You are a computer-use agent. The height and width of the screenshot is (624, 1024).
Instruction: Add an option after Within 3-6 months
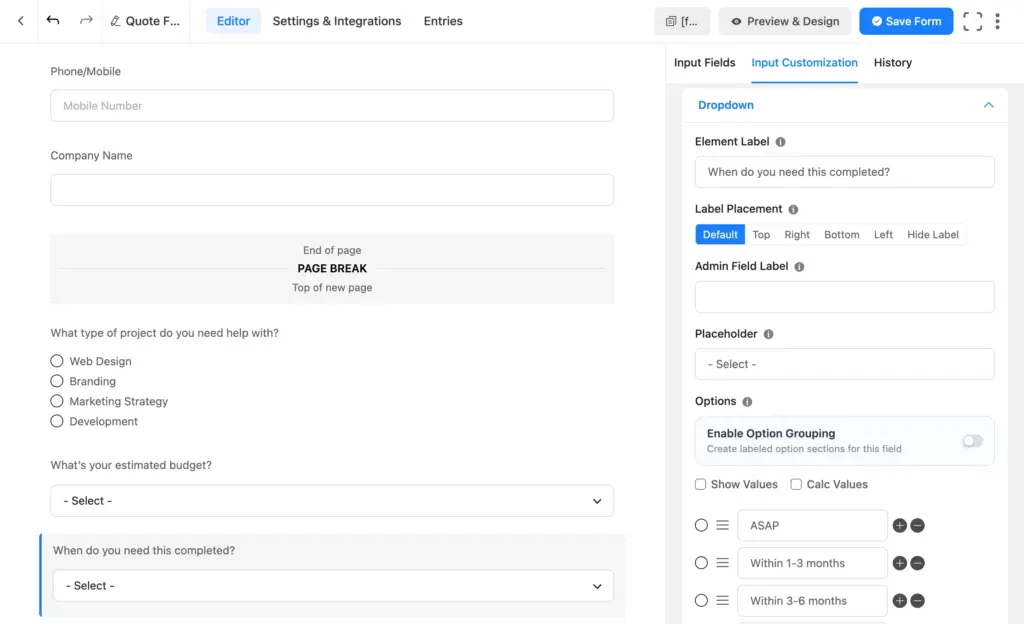[900, 601]
